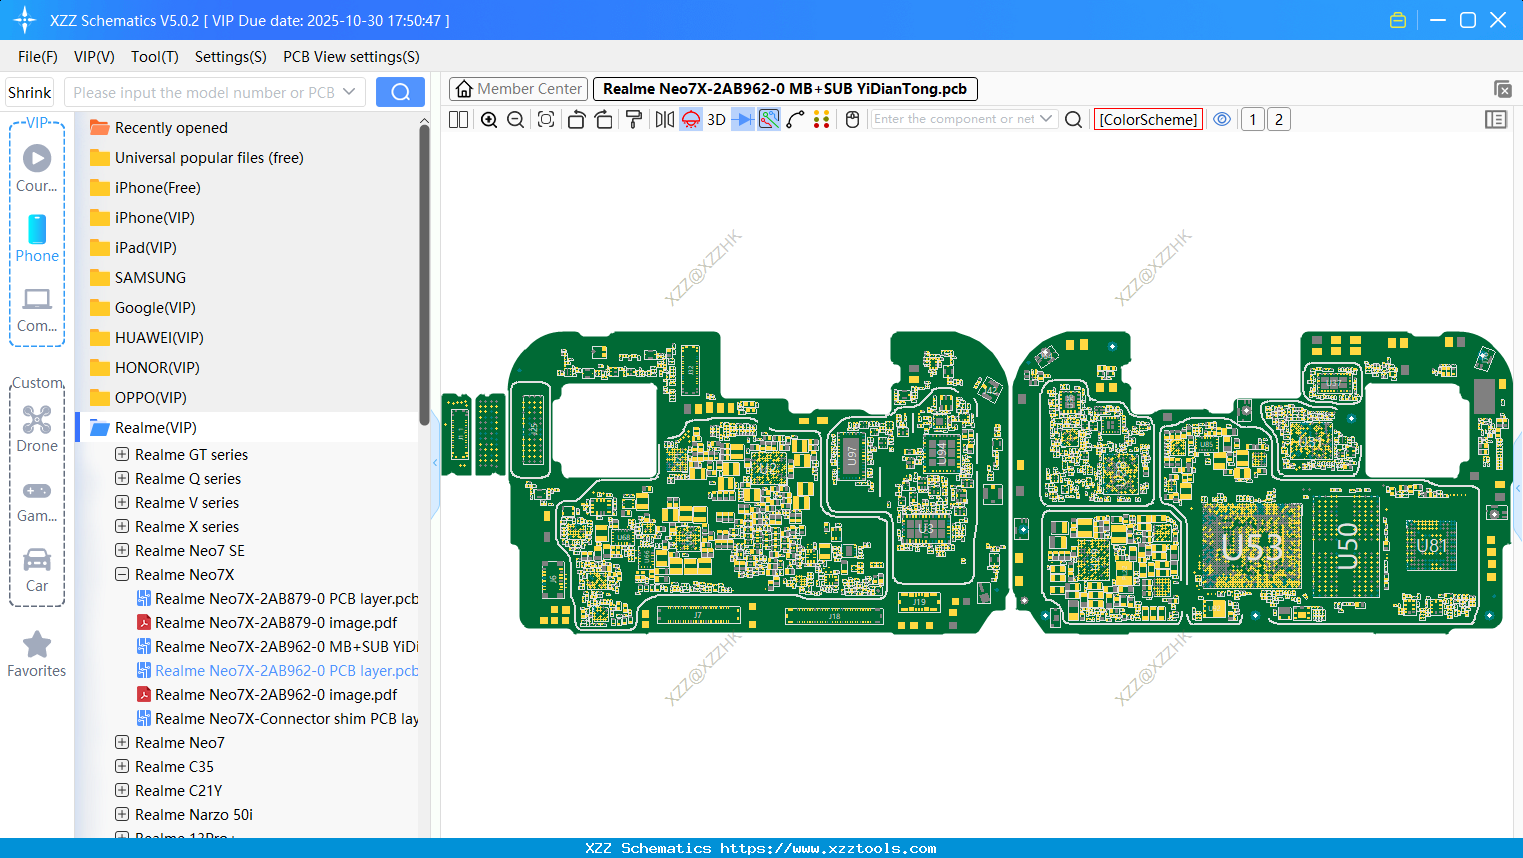The height and width of the screenshot is (858, 1523).
Task: Collapse the Realme Neo7X tree node
Action: pos(122,574)
